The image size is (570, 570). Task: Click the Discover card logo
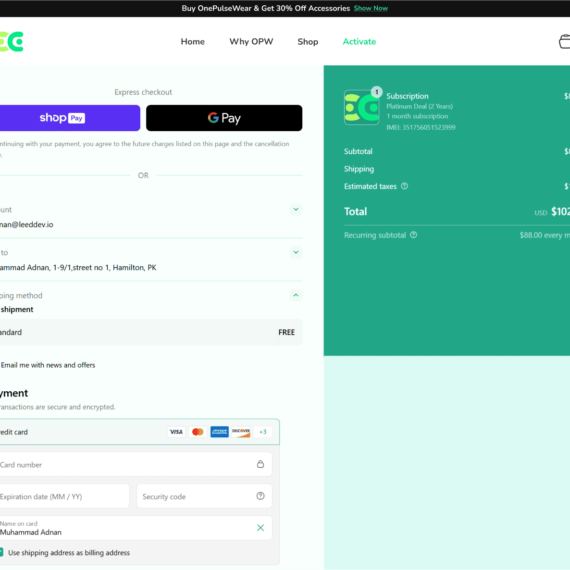pyautogui.click(x=241, y=432)
